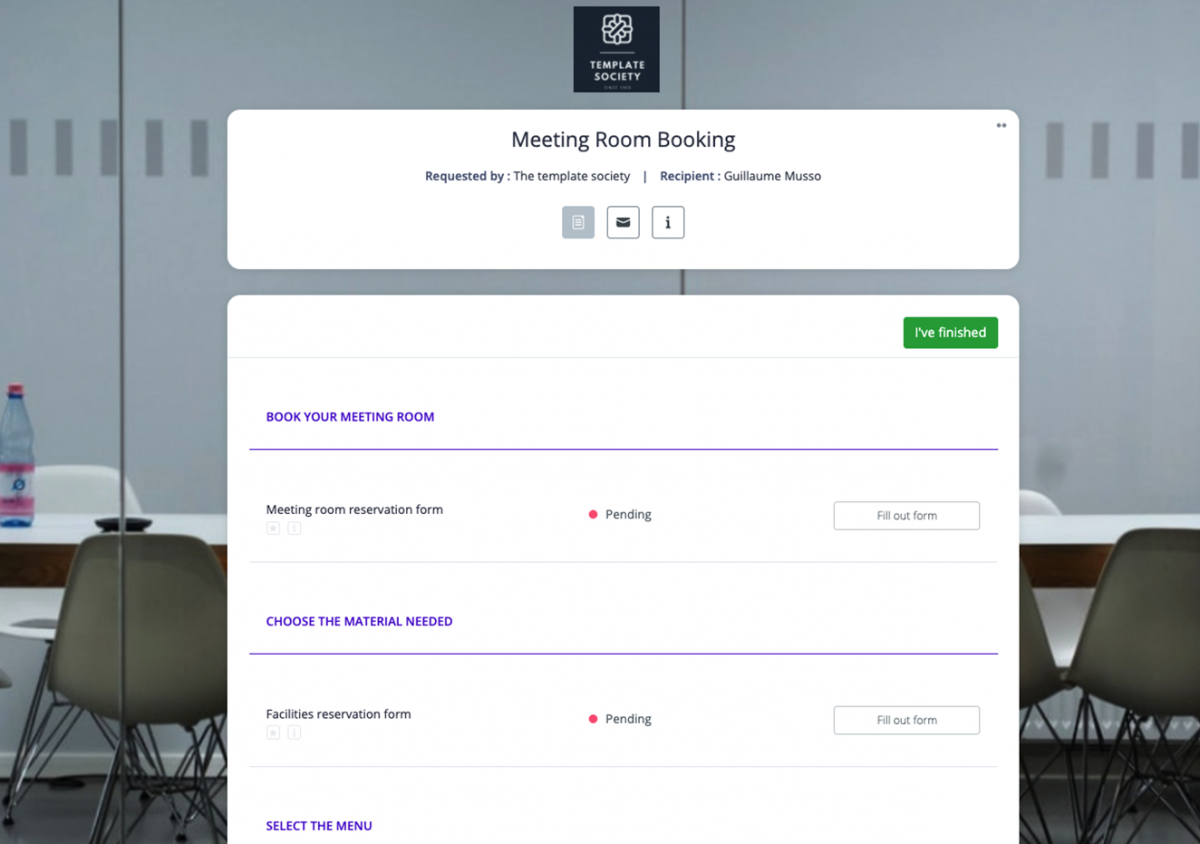Click the Pending status dot for meeting room form
The image size is (1200, 844).
tap(592, 514)
